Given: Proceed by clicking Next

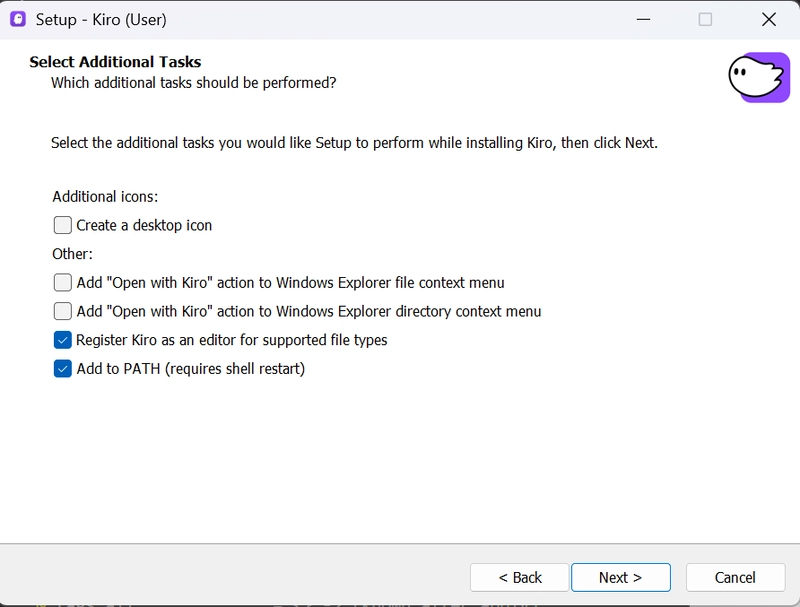Looking at the screenshot, I should pyautogui.click(x=620, y=577).
